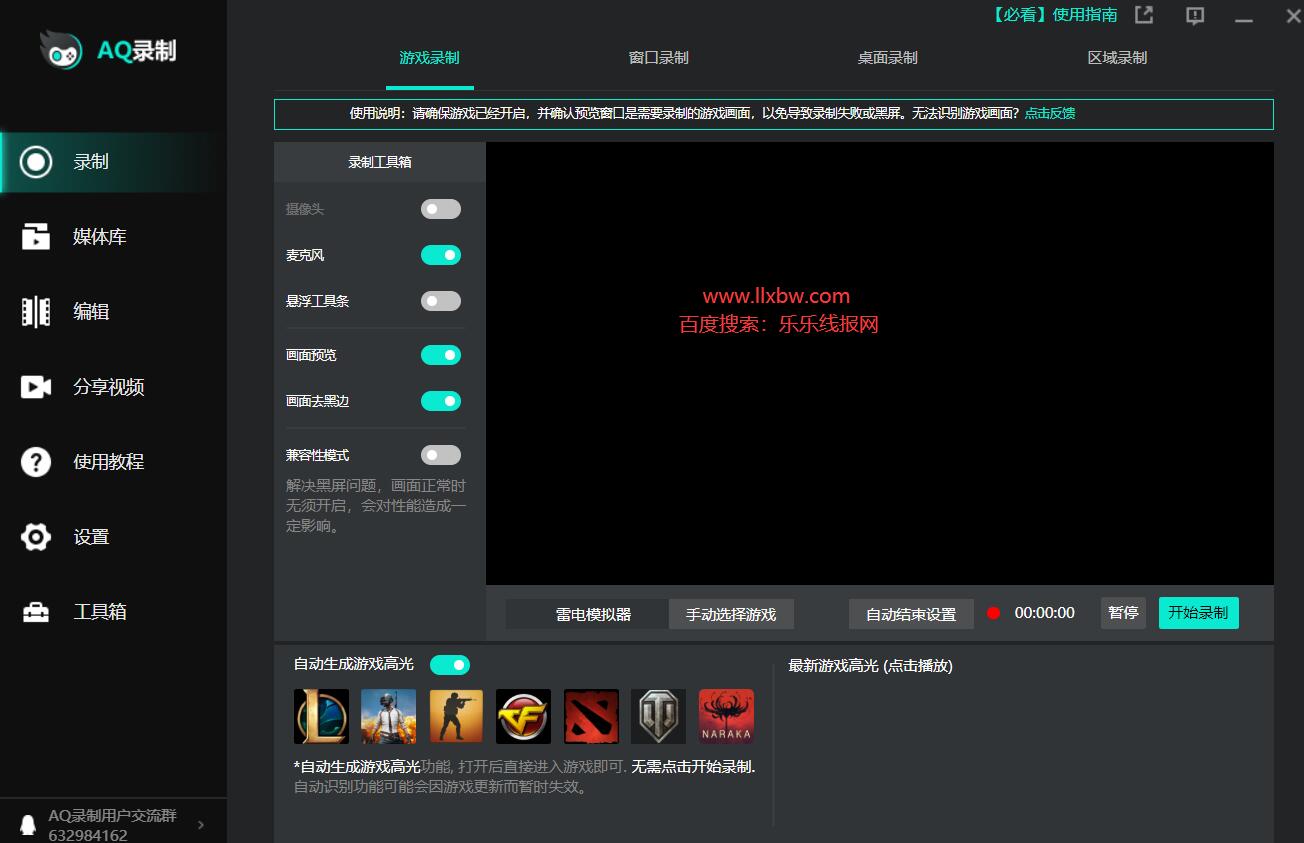Click the feedback icon in title bar
This screenshot has width=1304, height=843.
[x=1194, y=16]
